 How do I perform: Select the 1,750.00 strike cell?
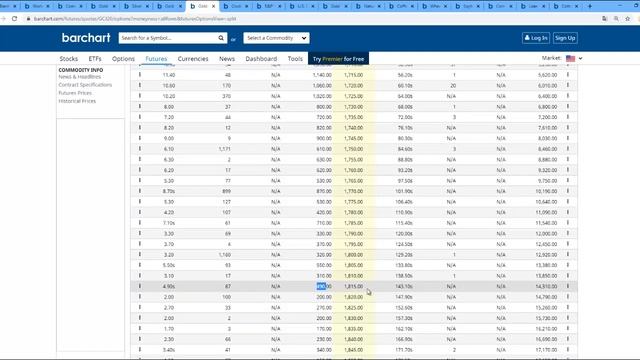point(353,149)
